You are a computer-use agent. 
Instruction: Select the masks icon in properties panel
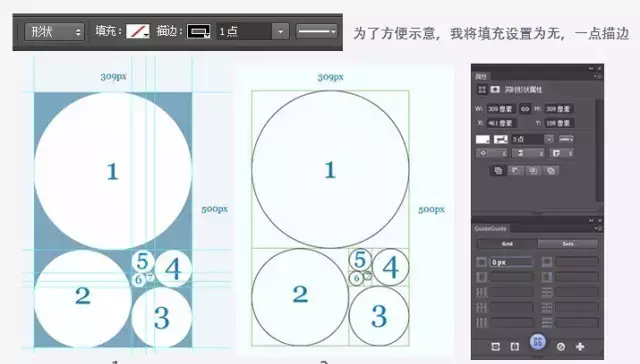point(495,89)
